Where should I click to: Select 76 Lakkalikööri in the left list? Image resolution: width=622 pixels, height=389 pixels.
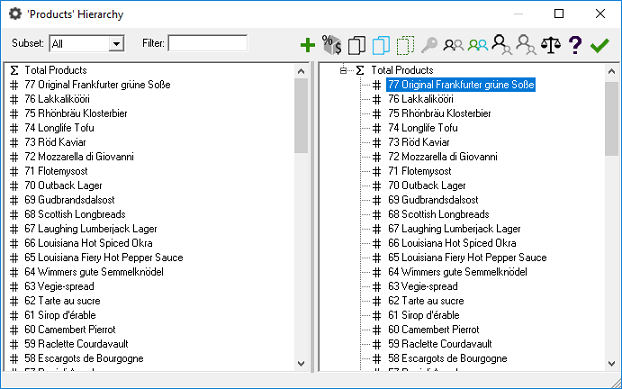pos(57,99)
